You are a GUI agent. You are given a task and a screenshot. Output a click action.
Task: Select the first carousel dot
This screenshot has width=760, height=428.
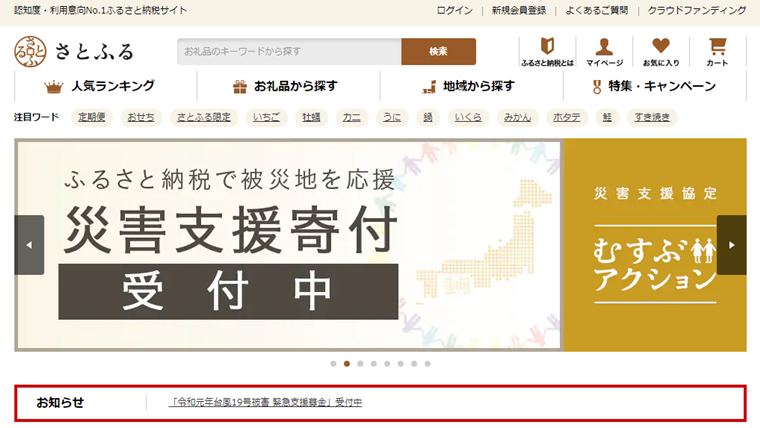[333, 364]
